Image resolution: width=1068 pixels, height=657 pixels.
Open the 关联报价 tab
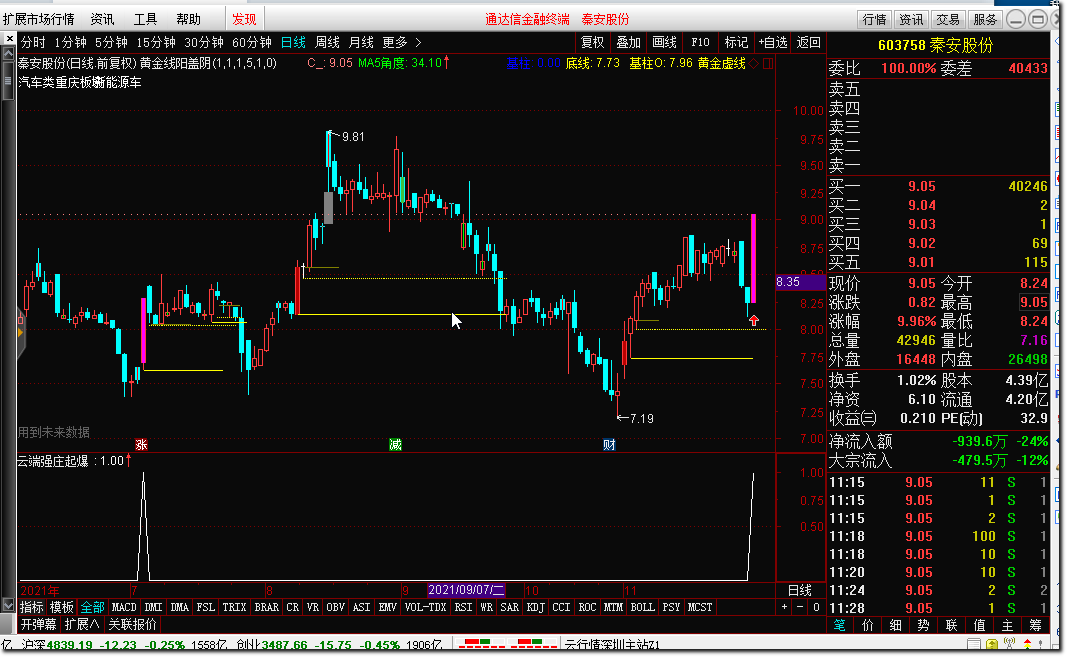[132, 624]
